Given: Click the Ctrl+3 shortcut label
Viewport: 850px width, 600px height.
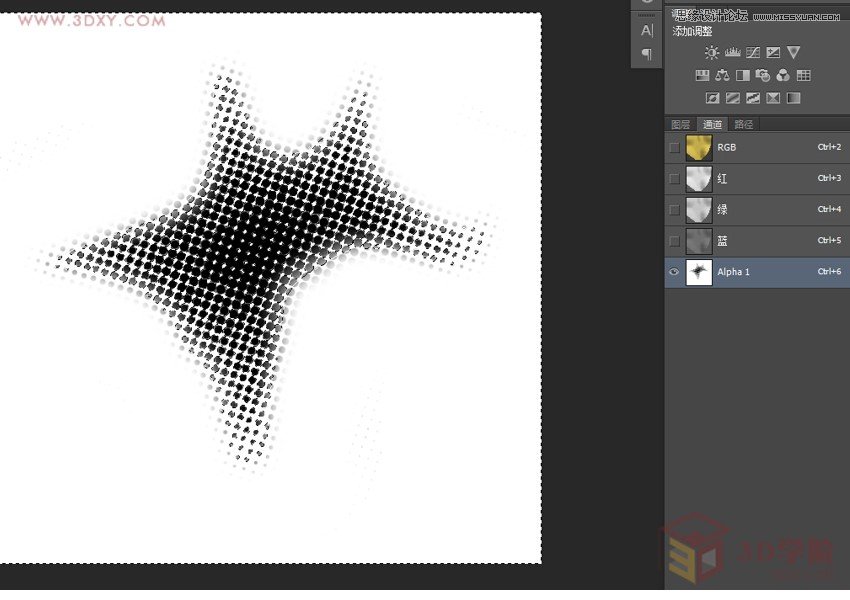Looking at the screenshot, I should coord(829,178).
